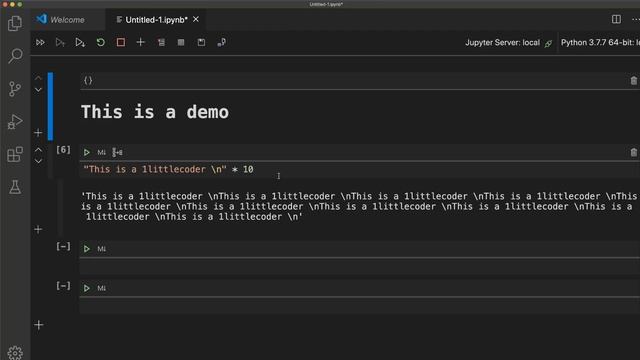This screenshot has height=360, width=640.
Task: Clear all cell outputs in toolbar
Action: (x=161, y=42)
